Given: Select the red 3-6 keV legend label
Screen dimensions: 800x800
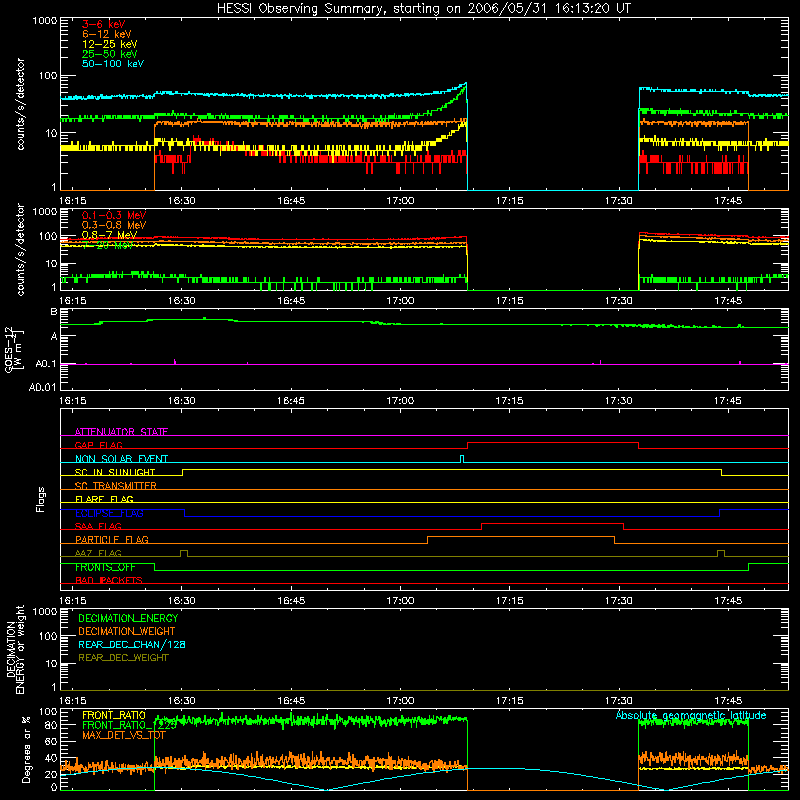Looking at the screenshot, I should click(104, 24).
